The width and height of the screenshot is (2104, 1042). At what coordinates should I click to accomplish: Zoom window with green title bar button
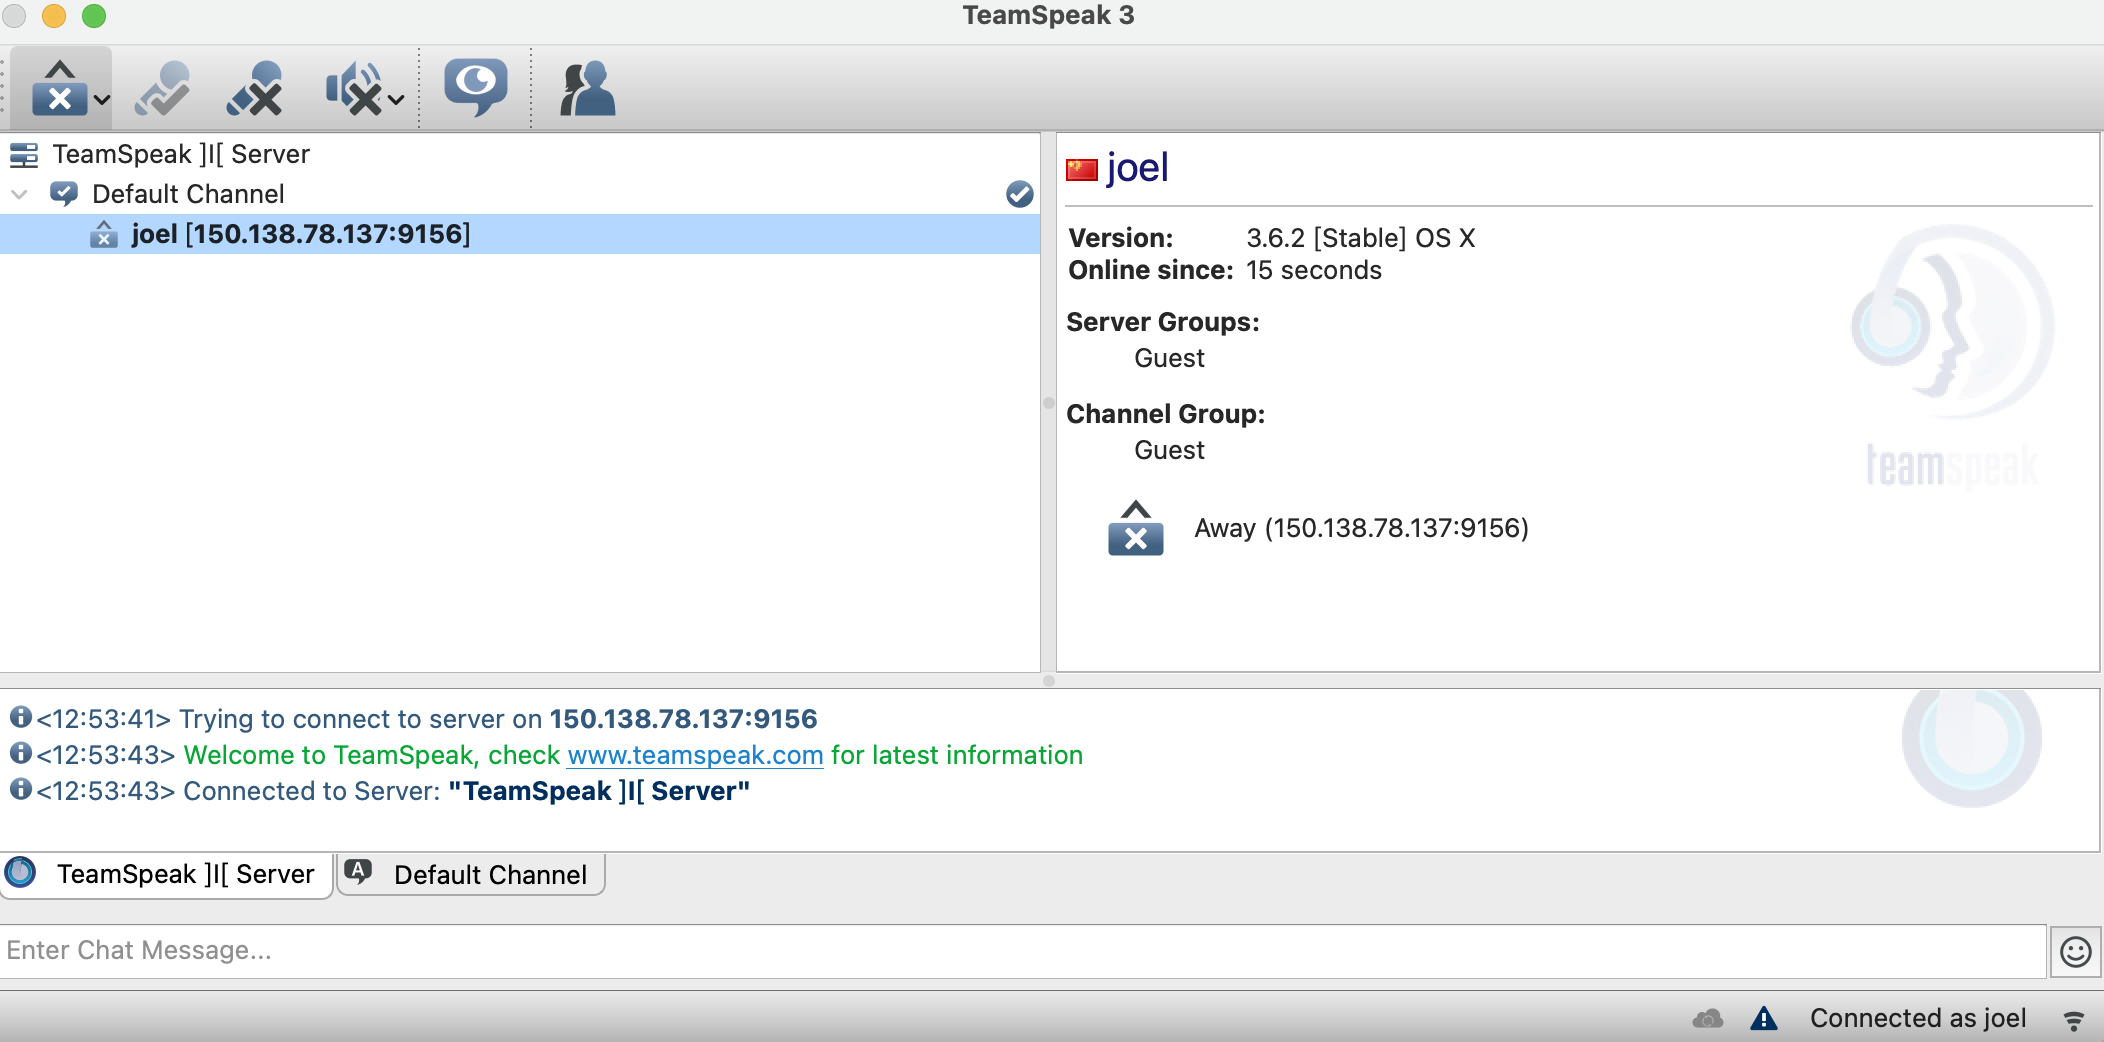94,15
